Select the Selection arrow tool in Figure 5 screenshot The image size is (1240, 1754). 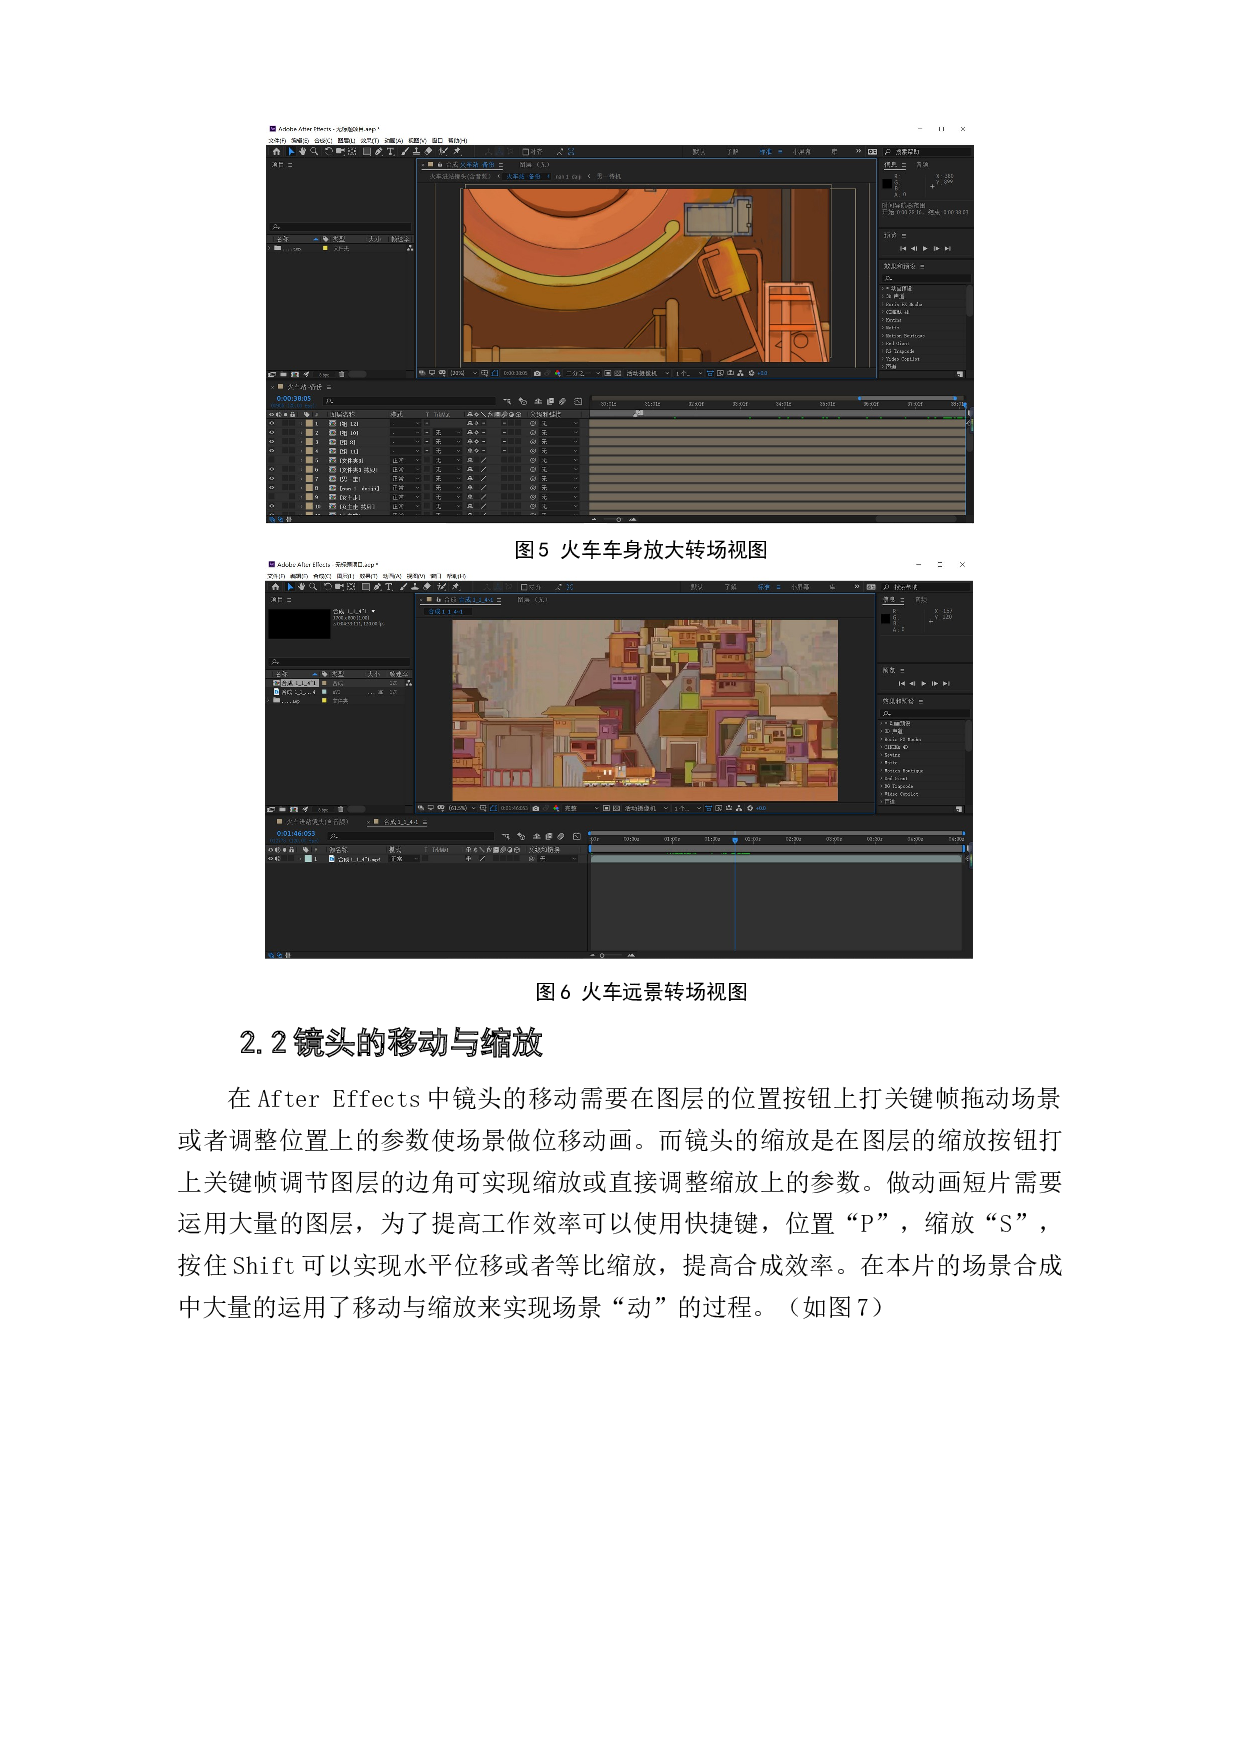291,152
